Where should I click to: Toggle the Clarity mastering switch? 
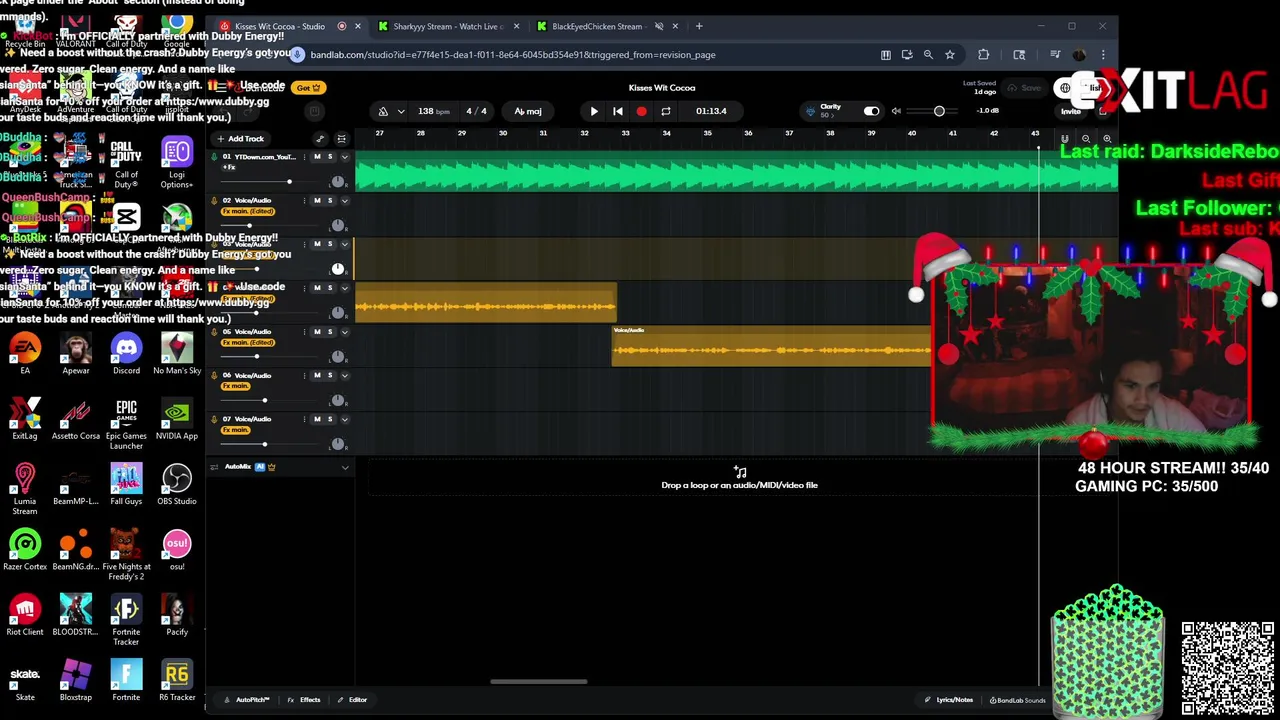871,111
